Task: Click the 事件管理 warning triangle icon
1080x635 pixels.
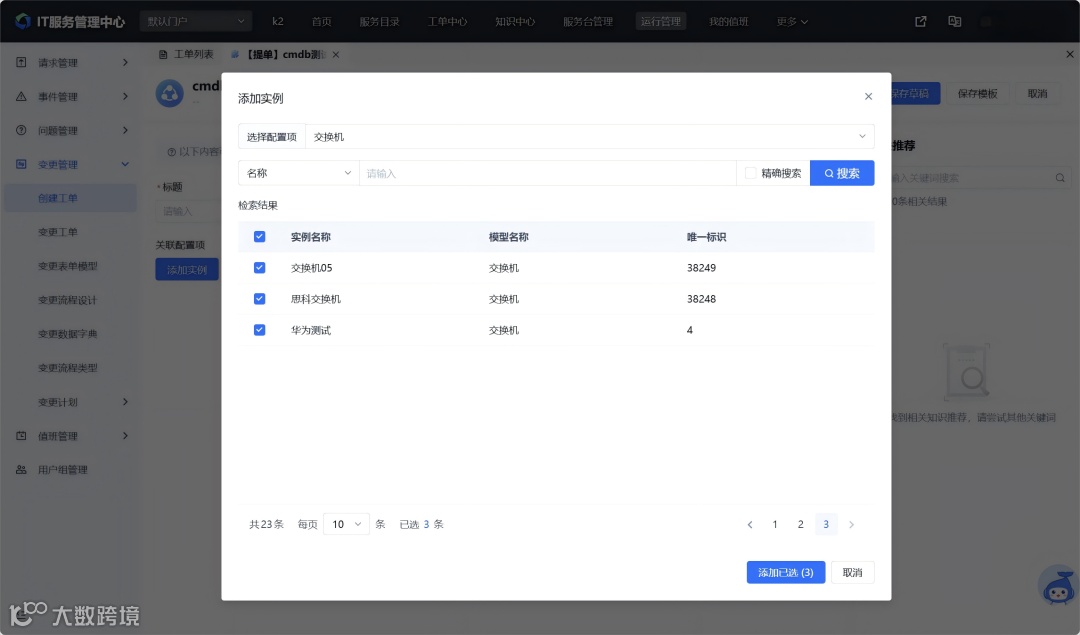Action: click(x=21, y=96)
